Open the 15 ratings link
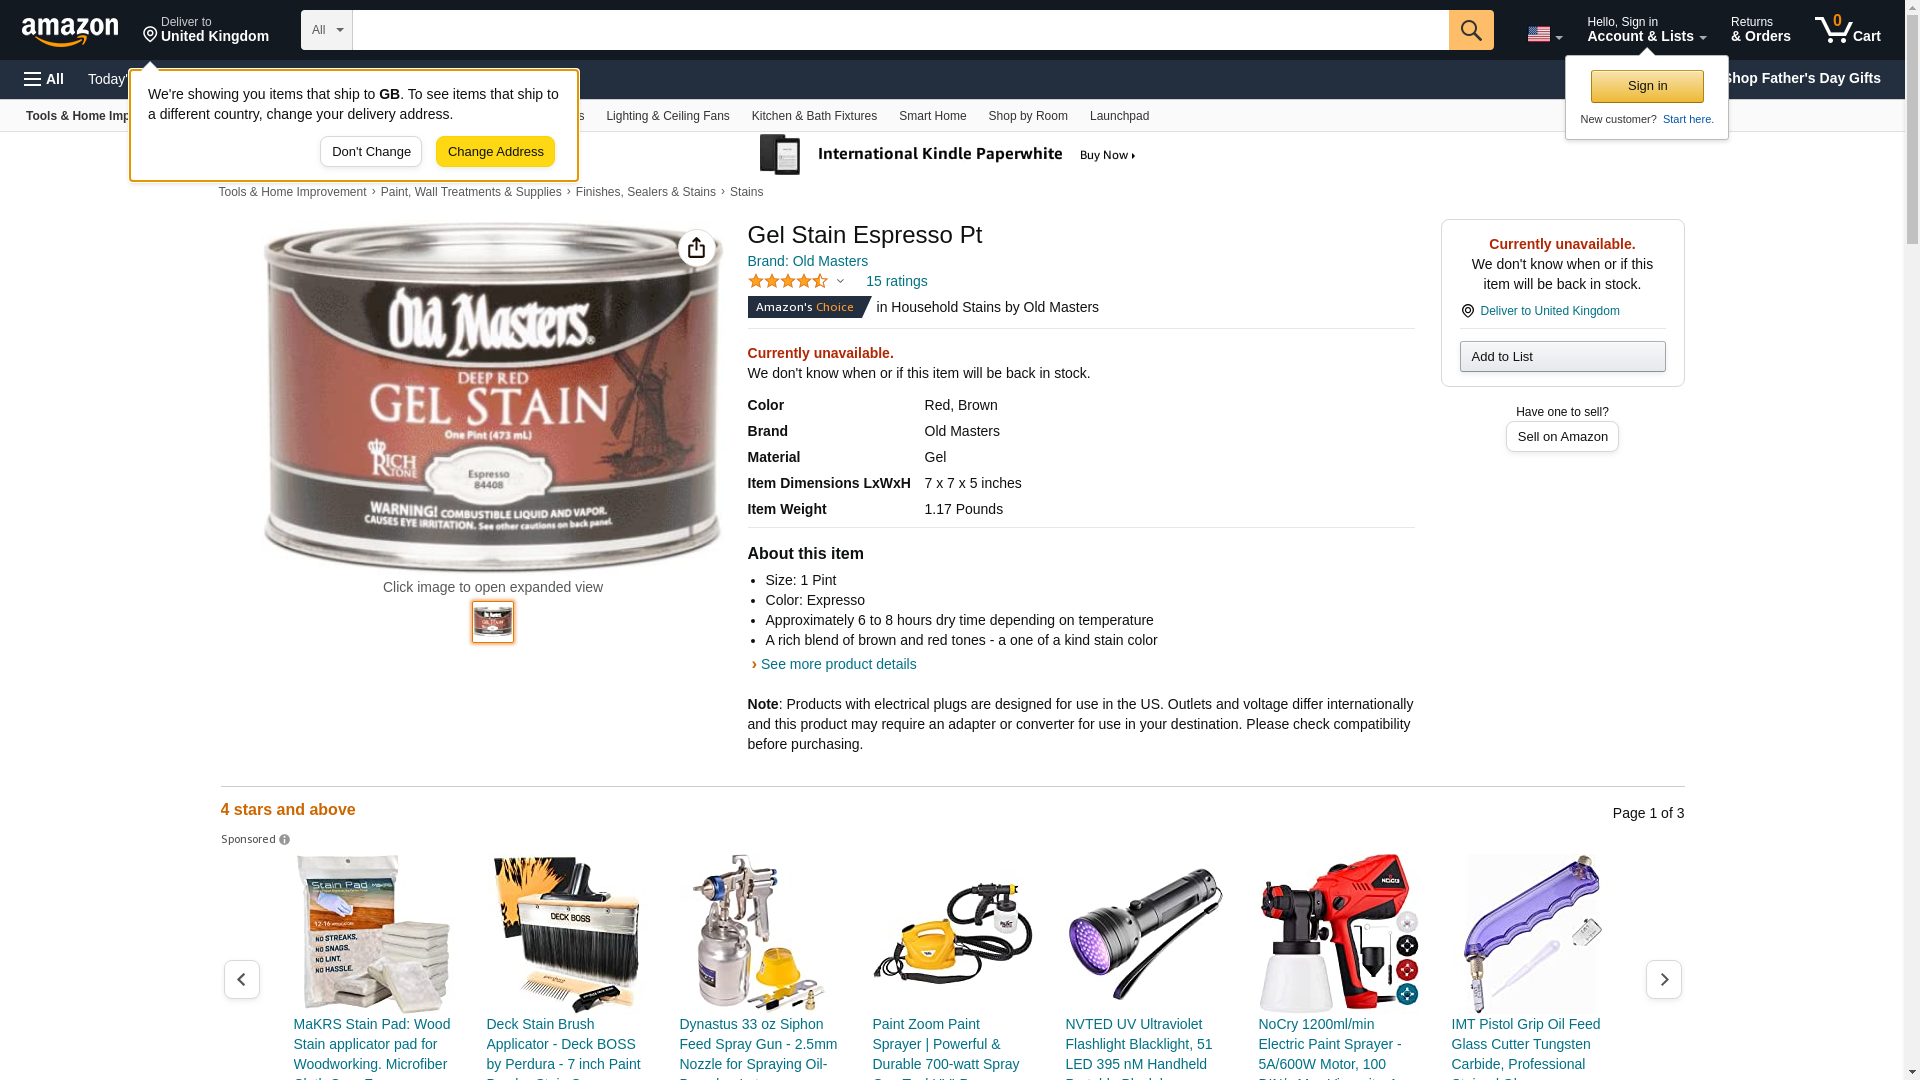This screenshot has width=1920, height=1080. pos(896,281)
